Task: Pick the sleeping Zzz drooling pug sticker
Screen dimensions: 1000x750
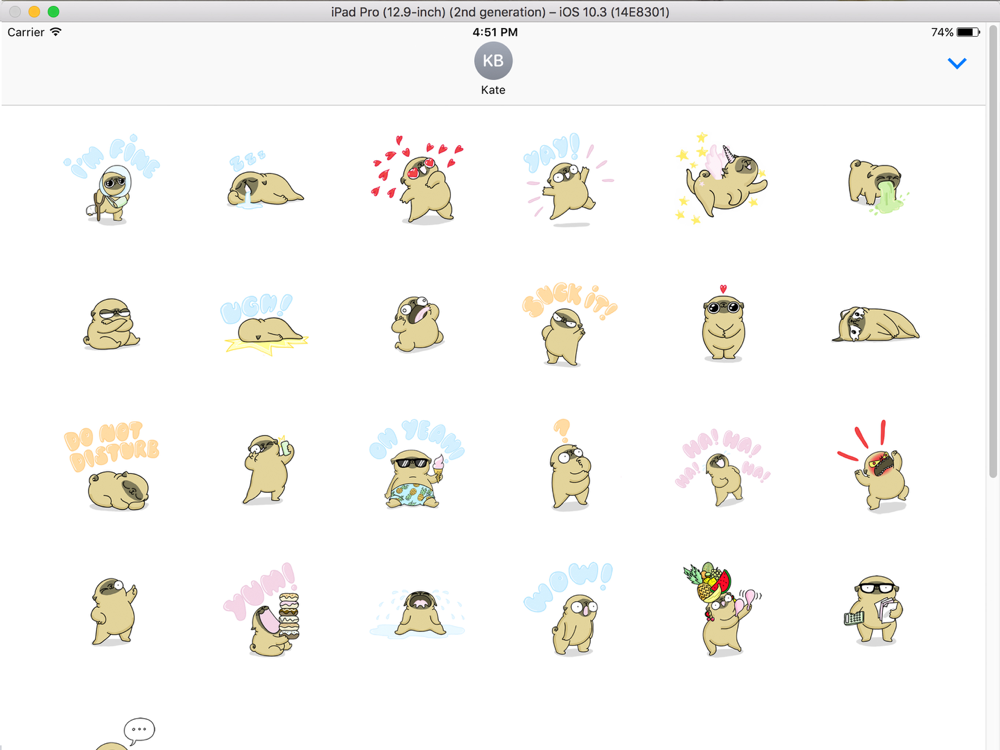Action: (265, 180)
